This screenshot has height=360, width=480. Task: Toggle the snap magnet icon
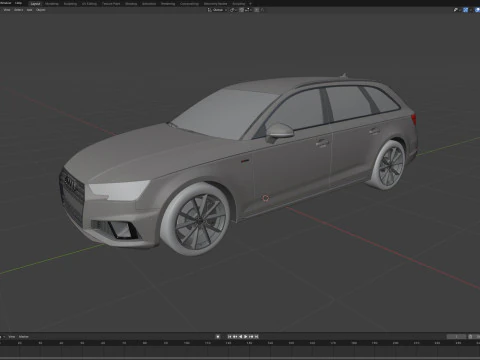241,10
